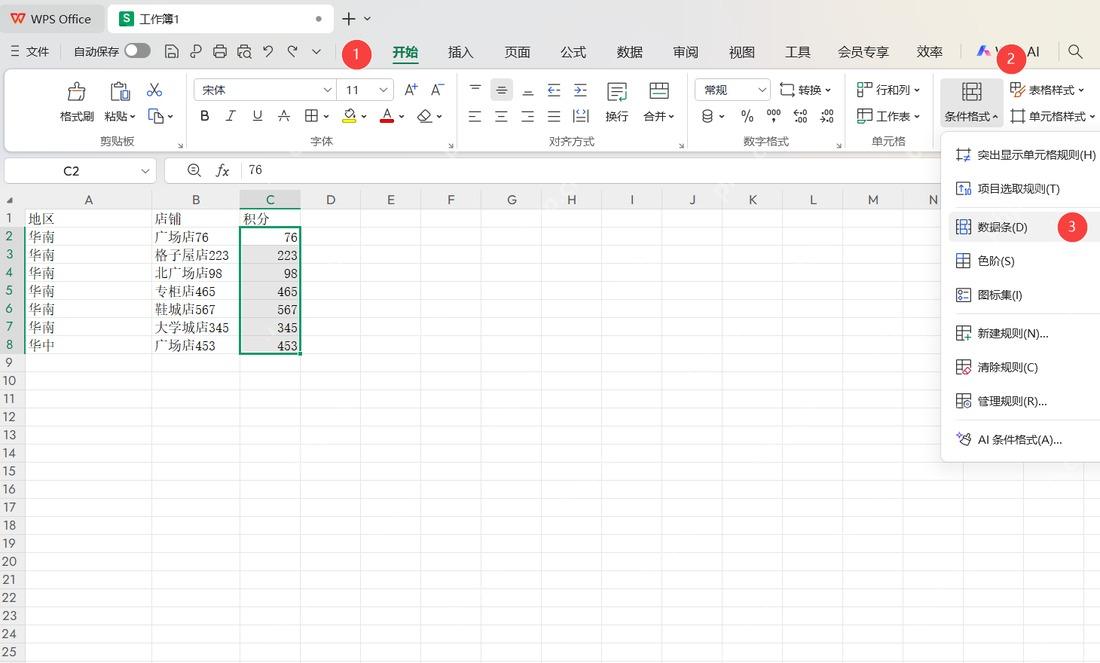The image size is (1100, 663).
Task: Switch to the View (视图) tab
Action: point(742,52)
